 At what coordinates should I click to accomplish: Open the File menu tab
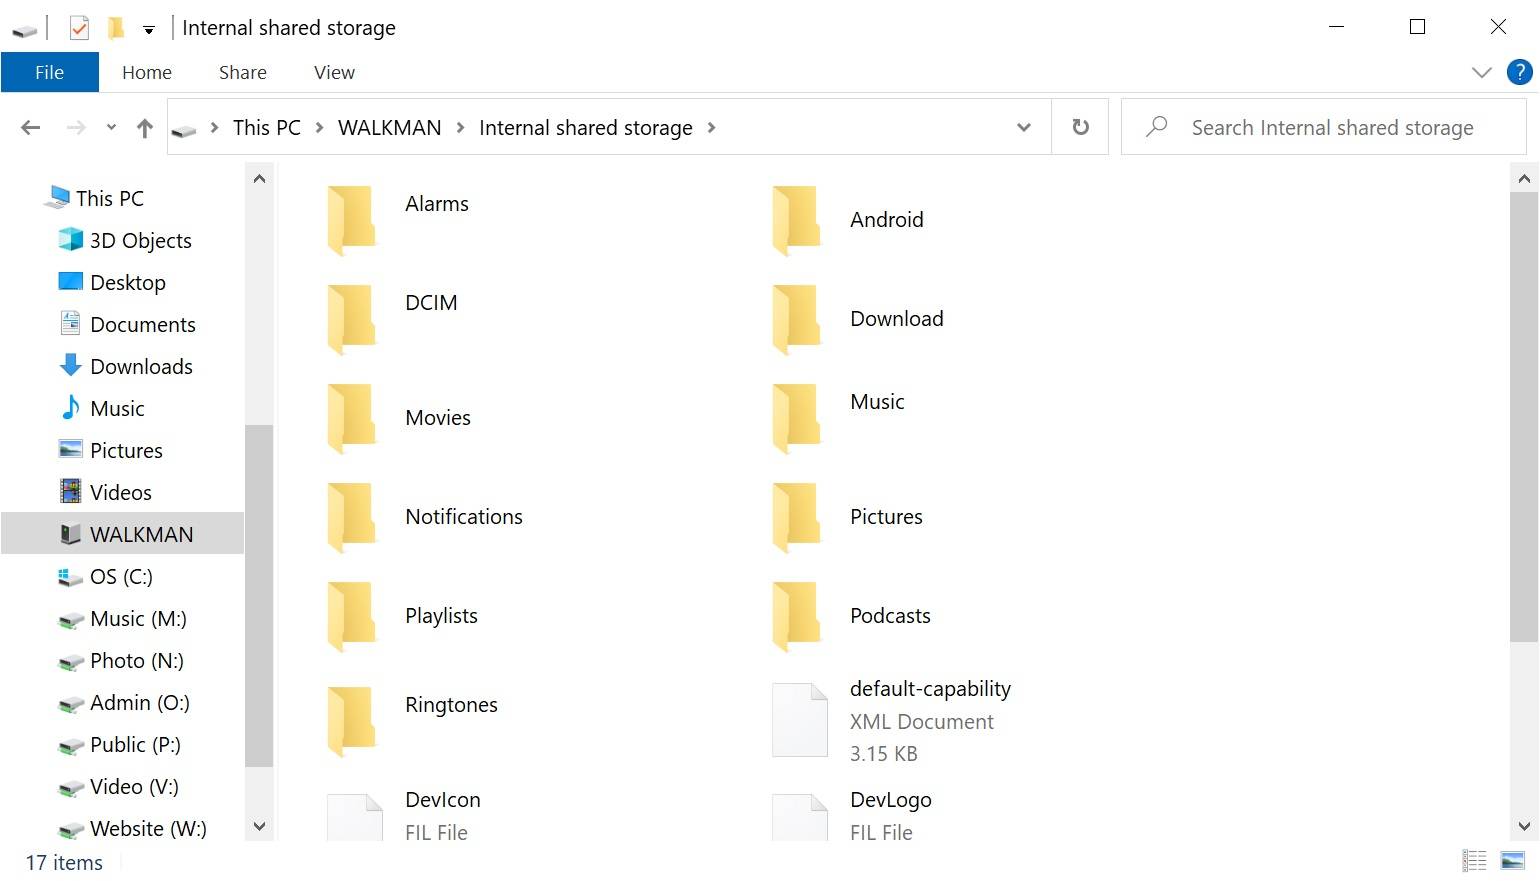pos(50,72)
